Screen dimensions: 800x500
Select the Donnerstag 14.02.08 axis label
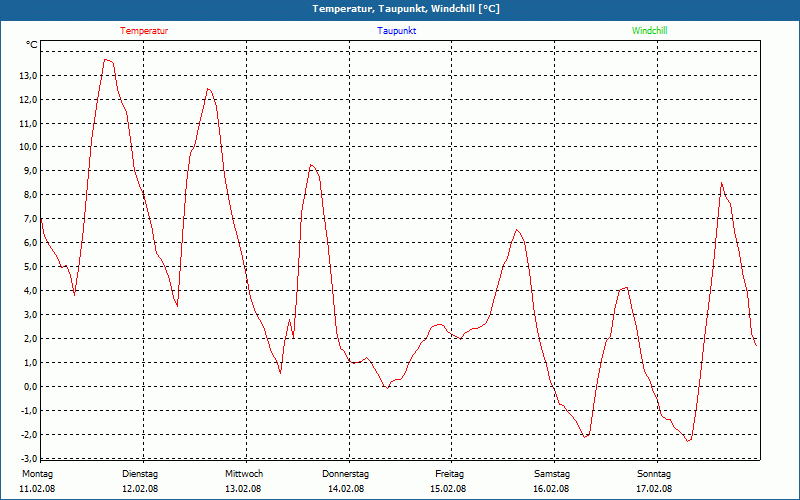(346, 481)
